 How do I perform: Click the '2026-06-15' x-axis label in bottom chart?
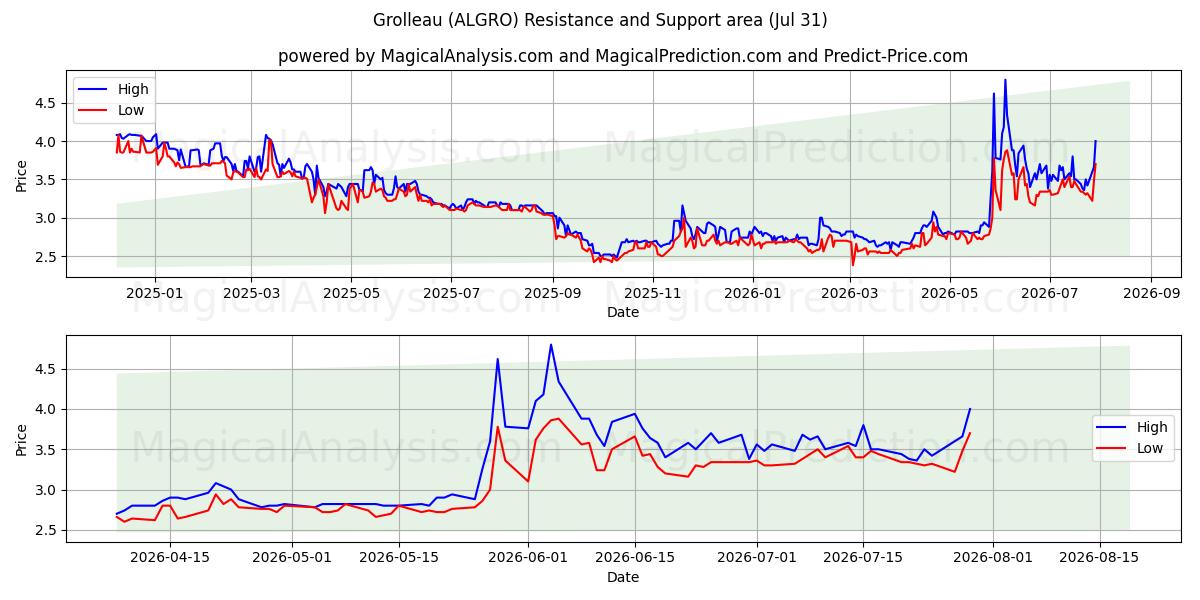[635, 557]
